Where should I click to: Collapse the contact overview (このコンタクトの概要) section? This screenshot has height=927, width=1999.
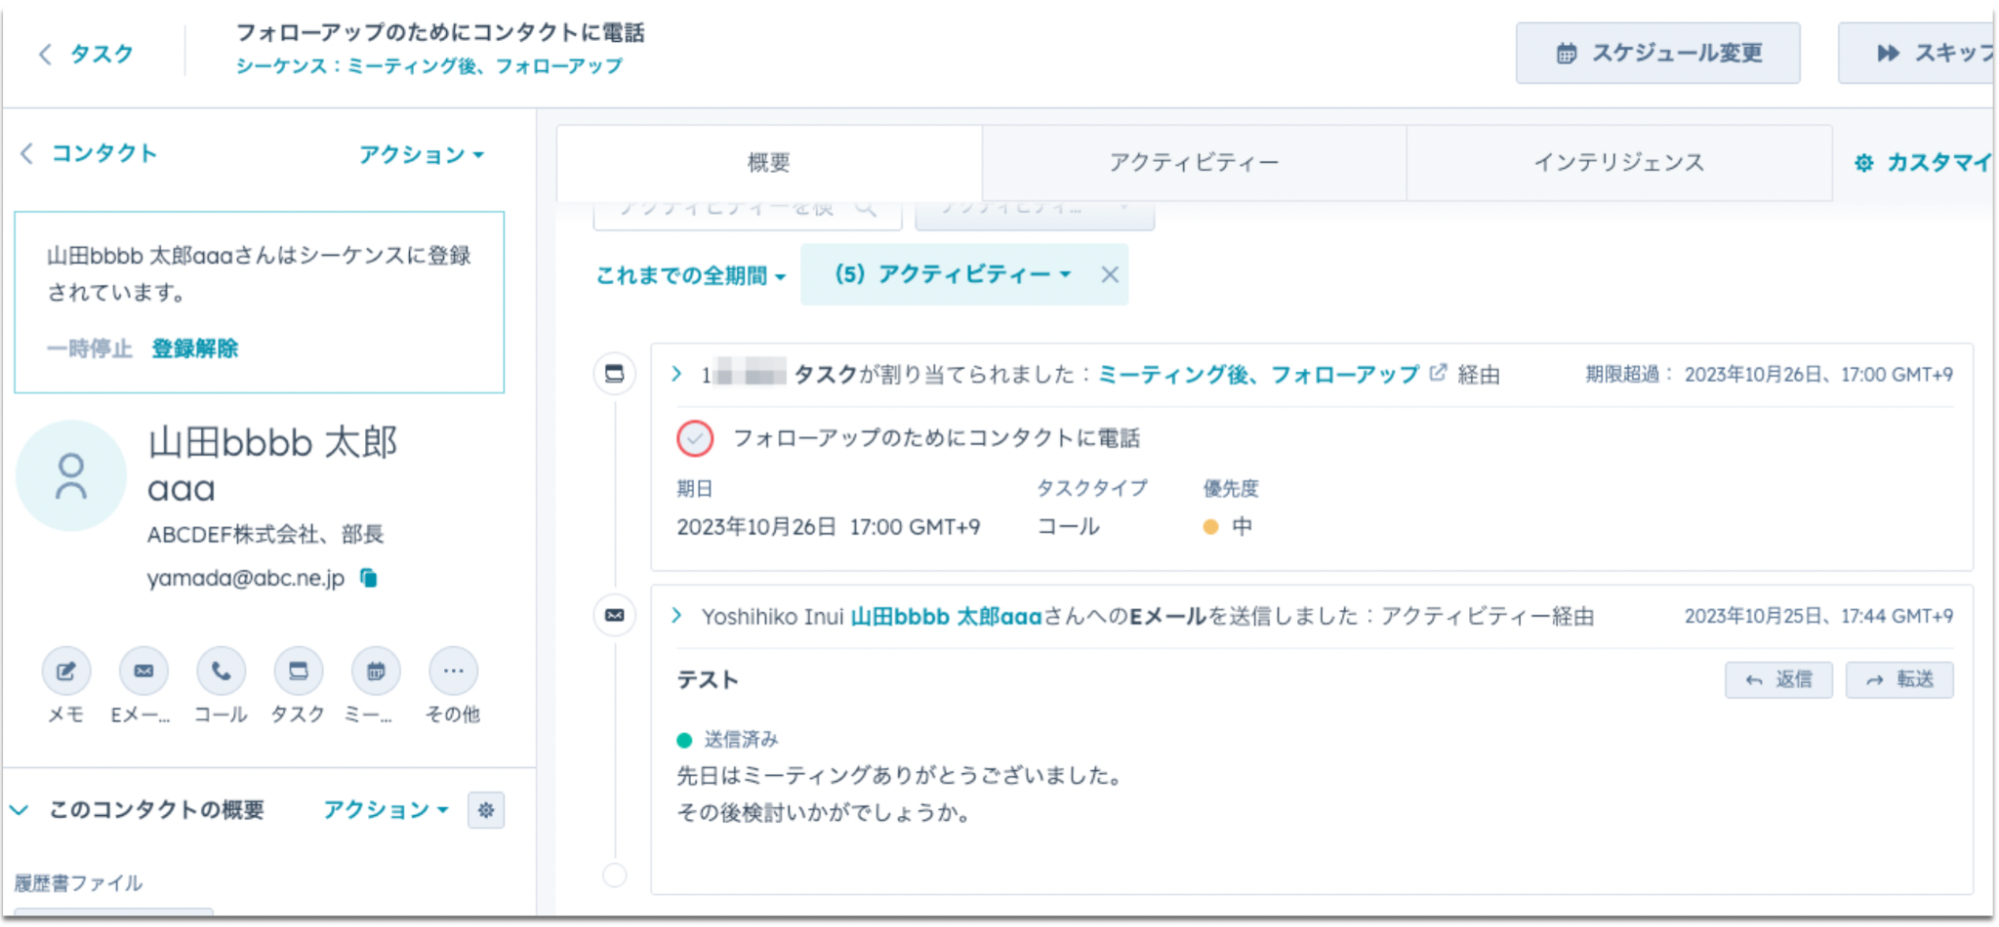point(20,810)
